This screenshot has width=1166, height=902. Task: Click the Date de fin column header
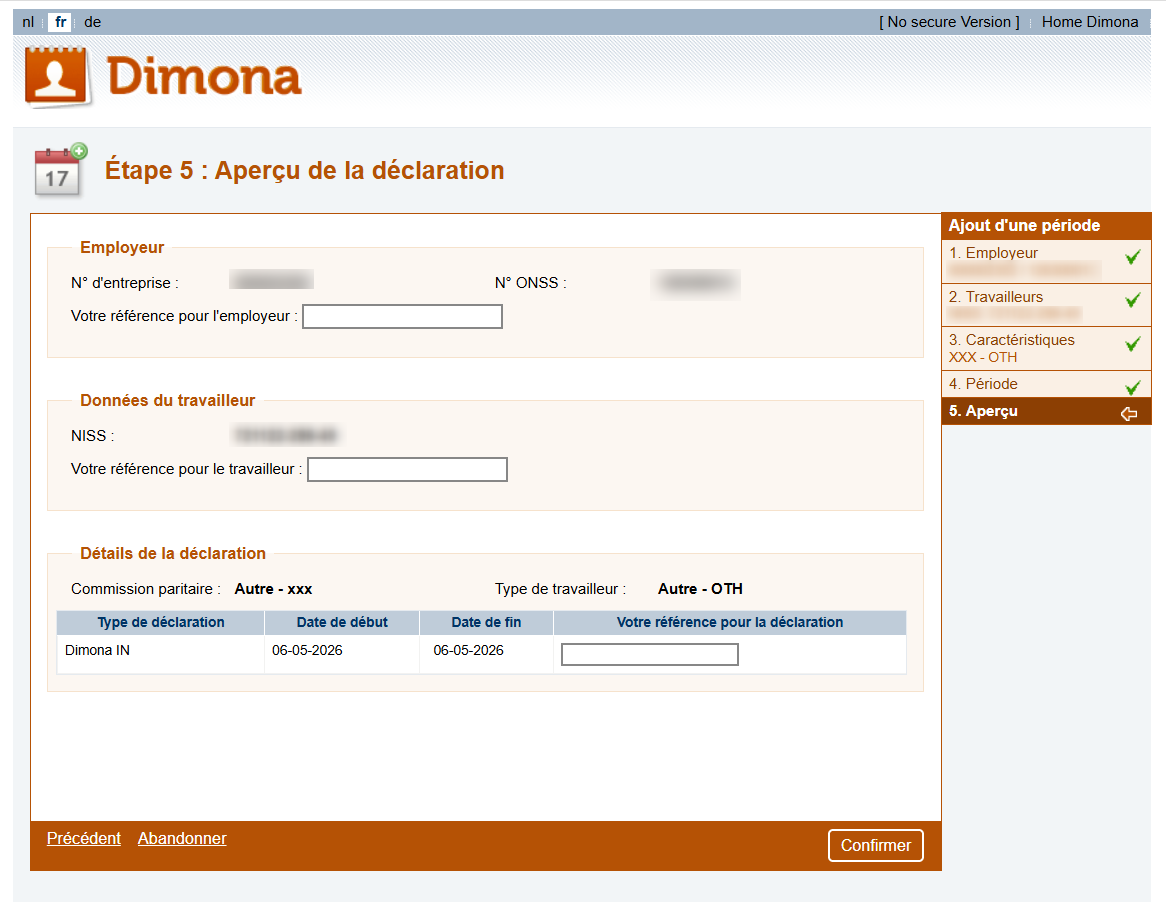pyautogui.click(x=486, y=622)
